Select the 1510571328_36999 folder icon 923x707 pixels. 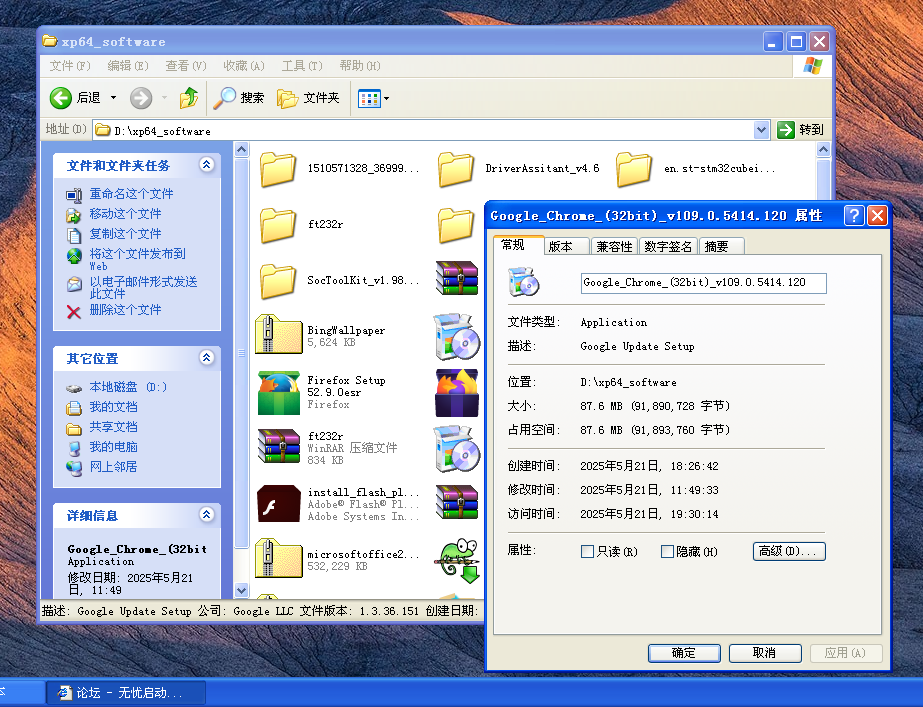(277, 169)
